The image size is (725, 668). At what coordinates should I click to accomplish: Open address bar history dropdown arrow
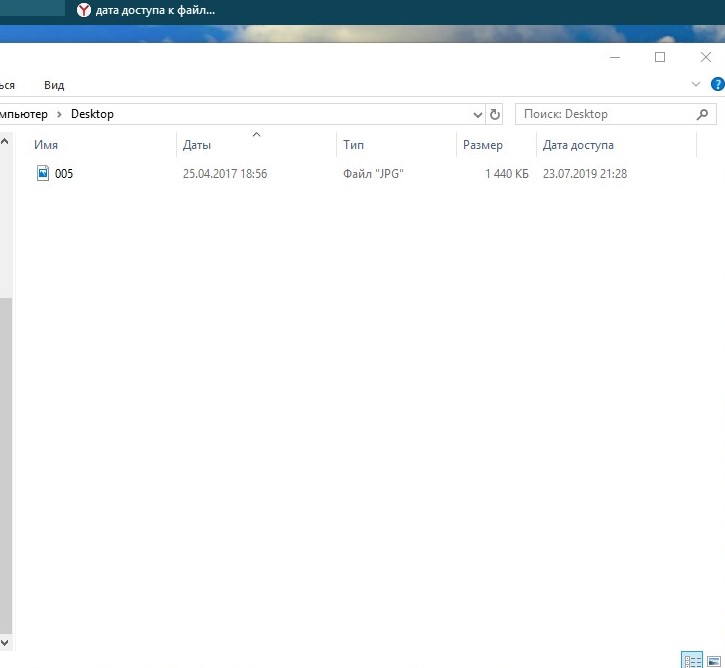coord(476,114)
